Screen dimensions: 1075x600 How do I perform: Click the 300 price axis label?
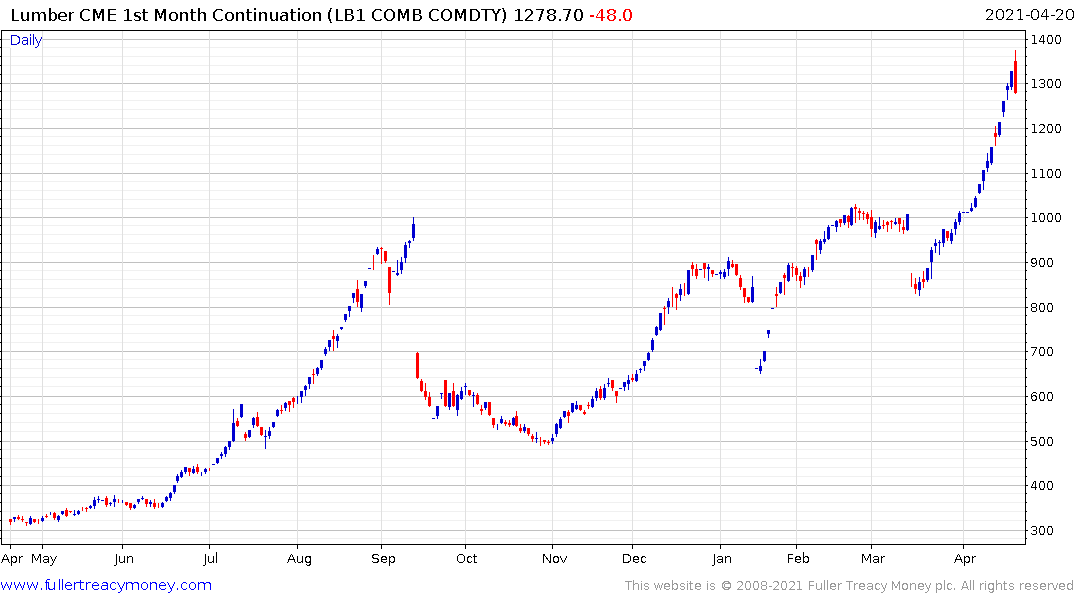(x=1042, y=531)
